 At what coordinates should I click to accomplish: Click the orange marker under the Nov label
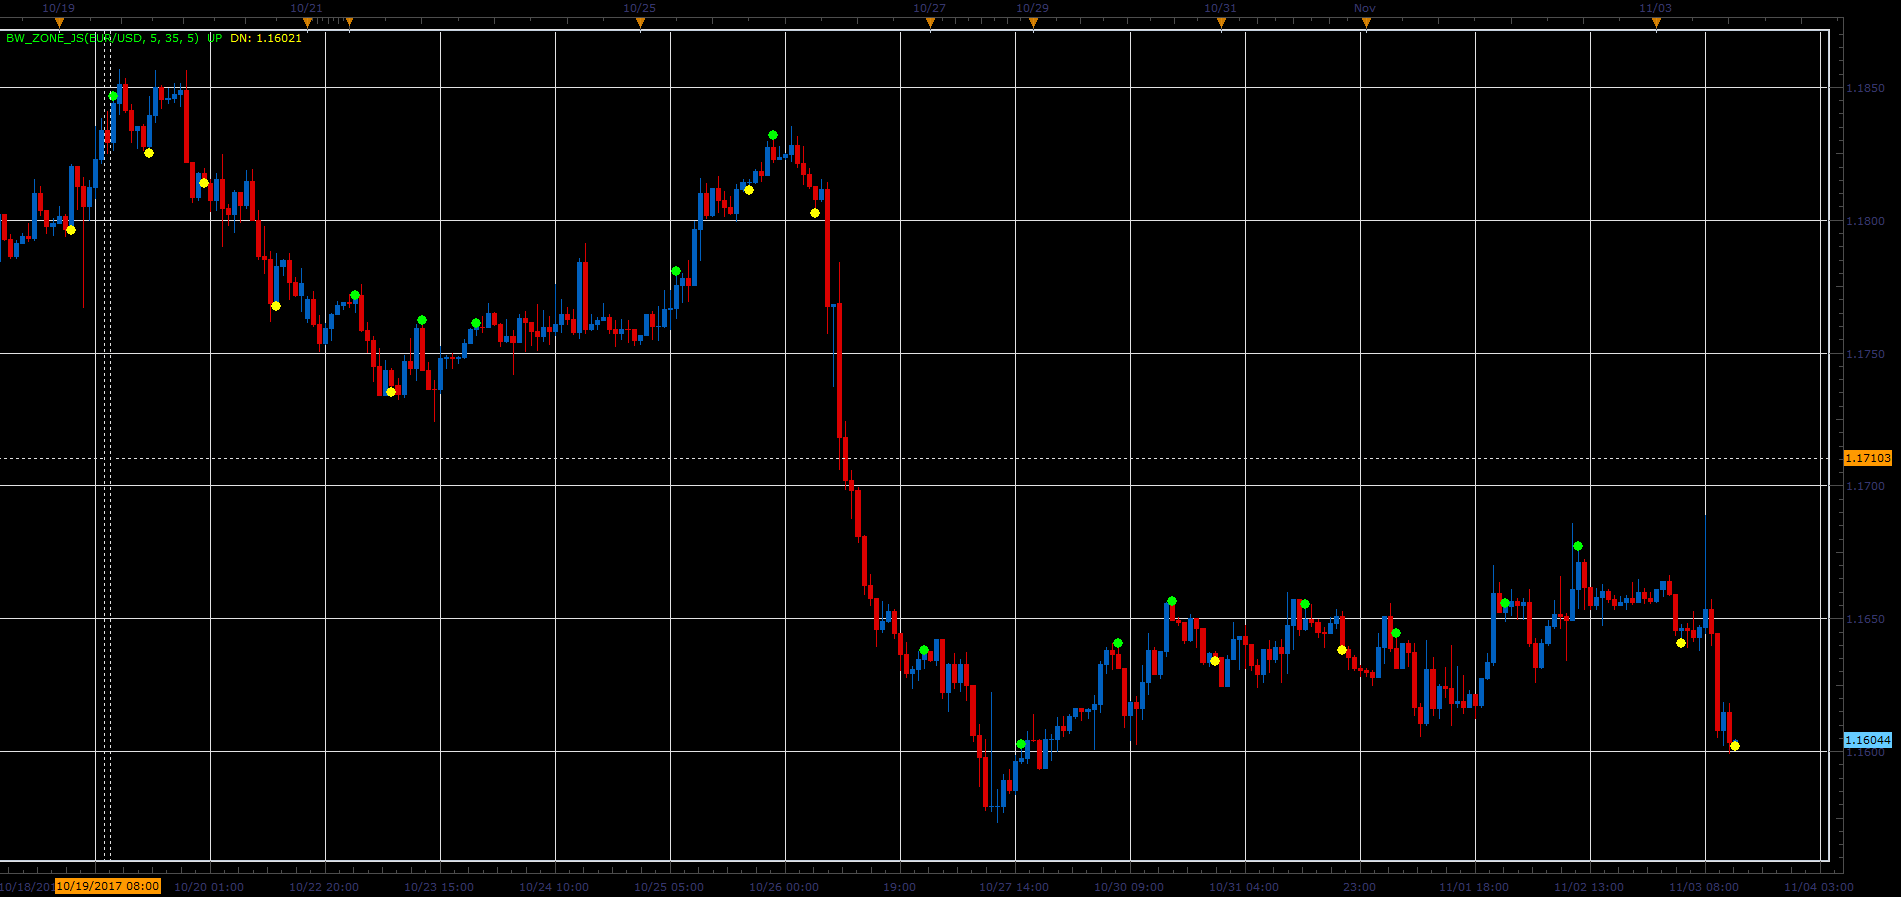click(x=1366, y=22)
